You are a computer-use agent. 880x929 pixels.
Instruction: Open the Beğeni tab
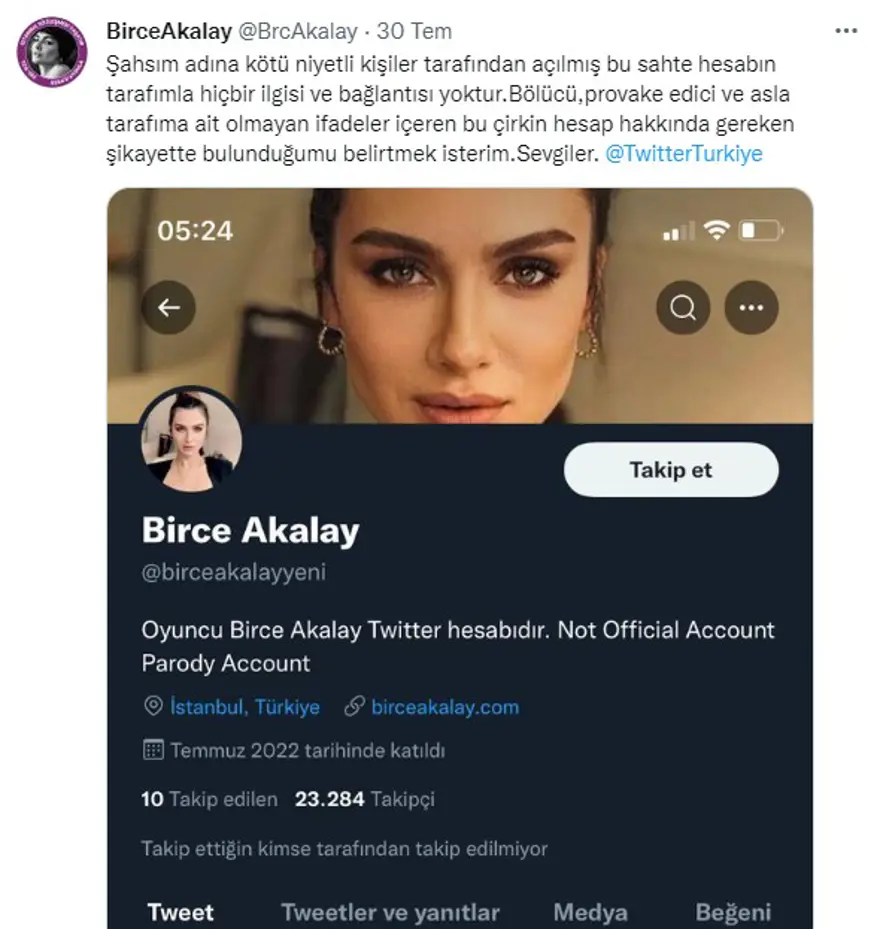733,912
